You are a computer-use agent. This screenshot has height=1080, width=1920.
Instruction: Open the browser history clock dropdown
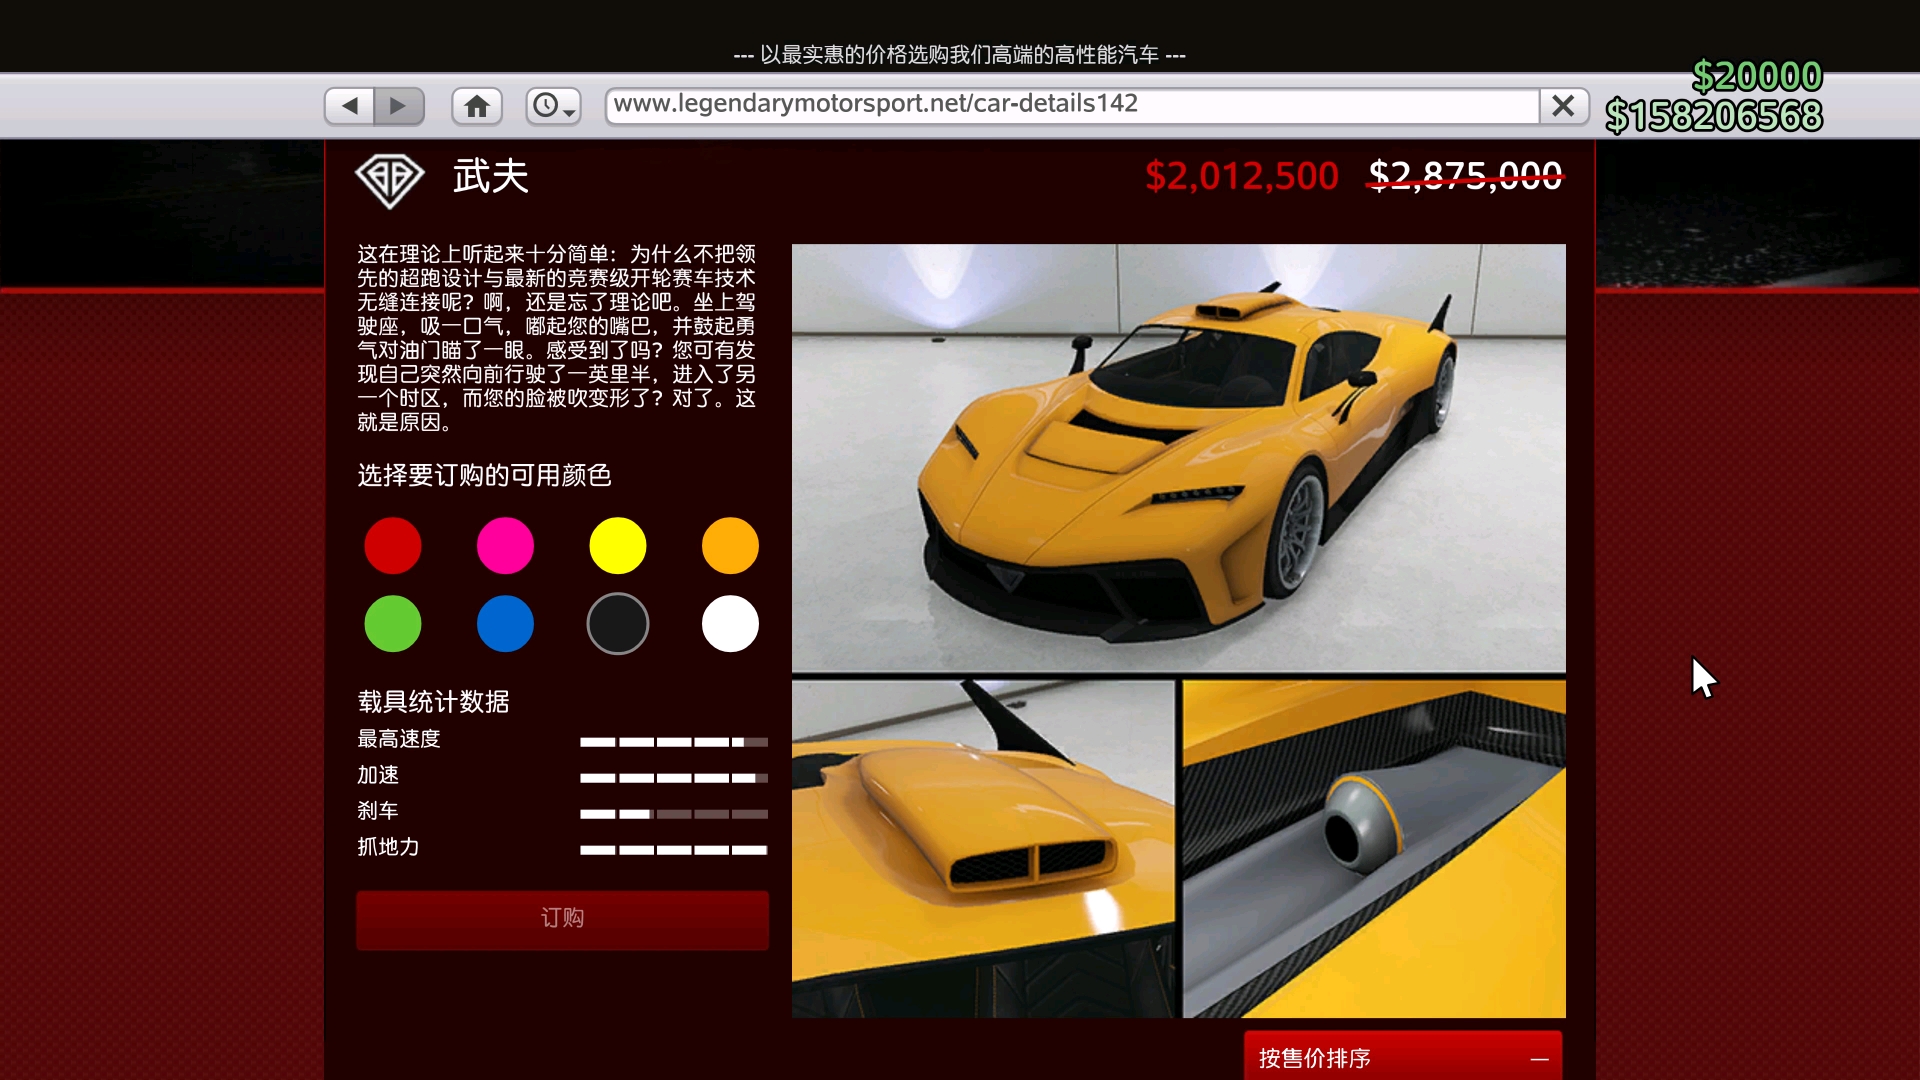tap(554, 106)
